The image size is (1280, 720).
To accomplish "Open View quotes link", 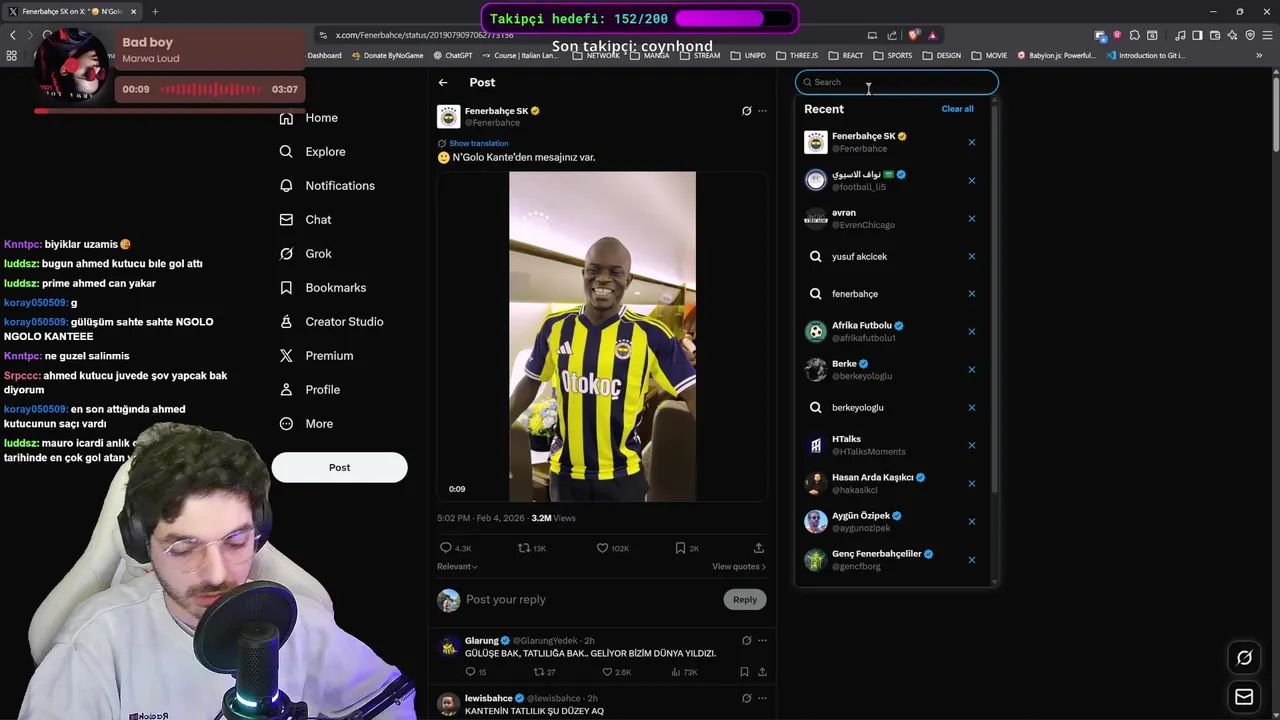I will (x=739, y=567).
